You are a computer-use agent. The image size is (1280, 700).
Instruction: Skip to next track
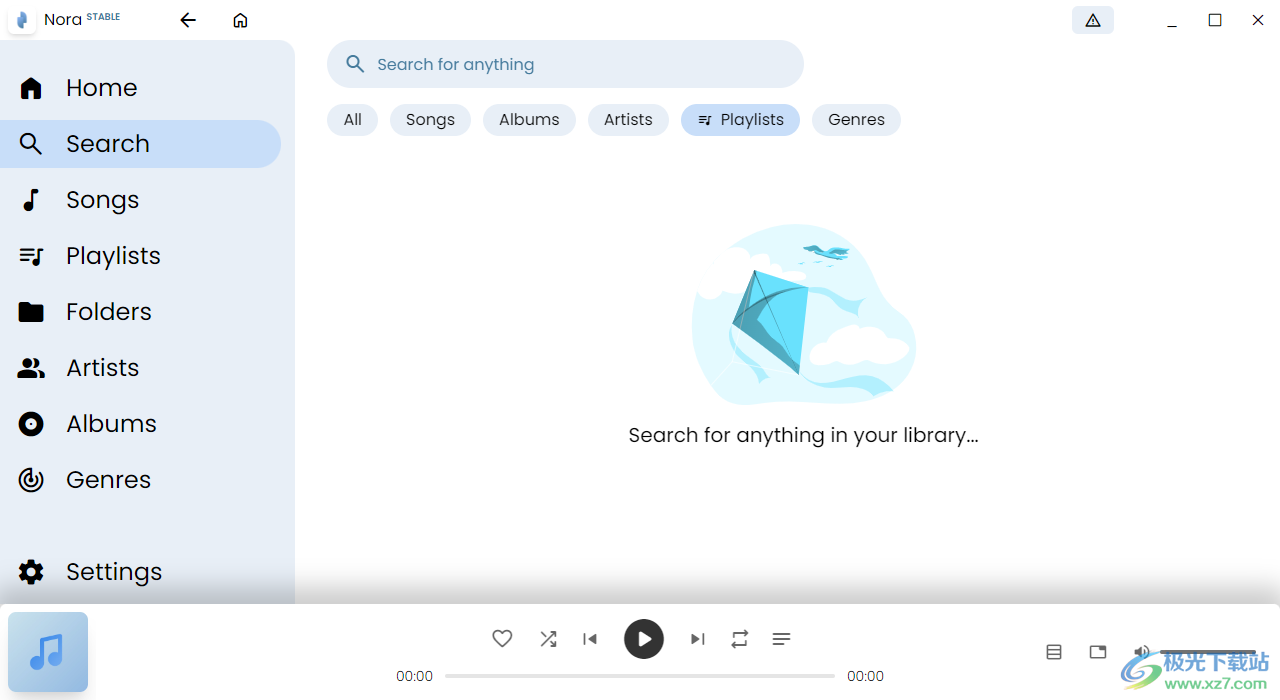click(698, 639)
